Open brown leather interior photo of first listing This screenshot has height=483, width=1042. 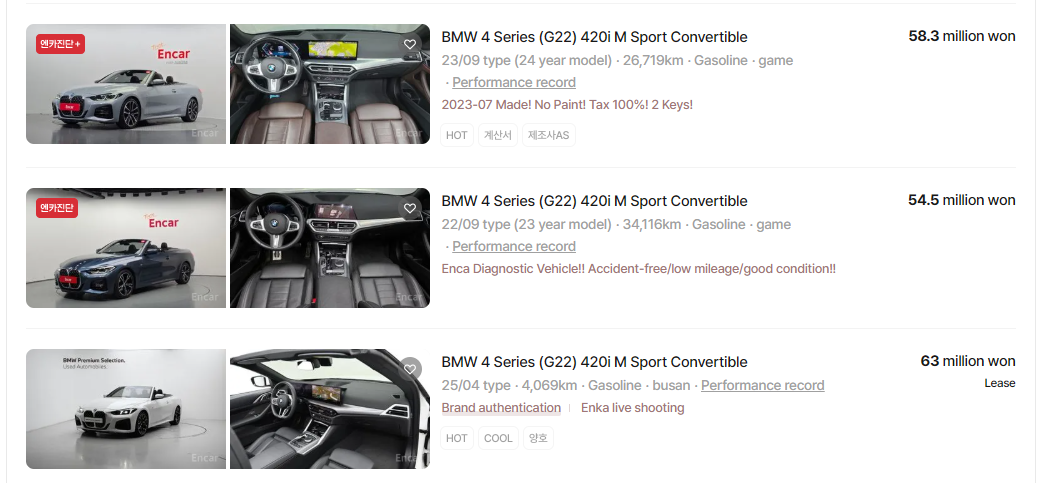coord(330,84)
